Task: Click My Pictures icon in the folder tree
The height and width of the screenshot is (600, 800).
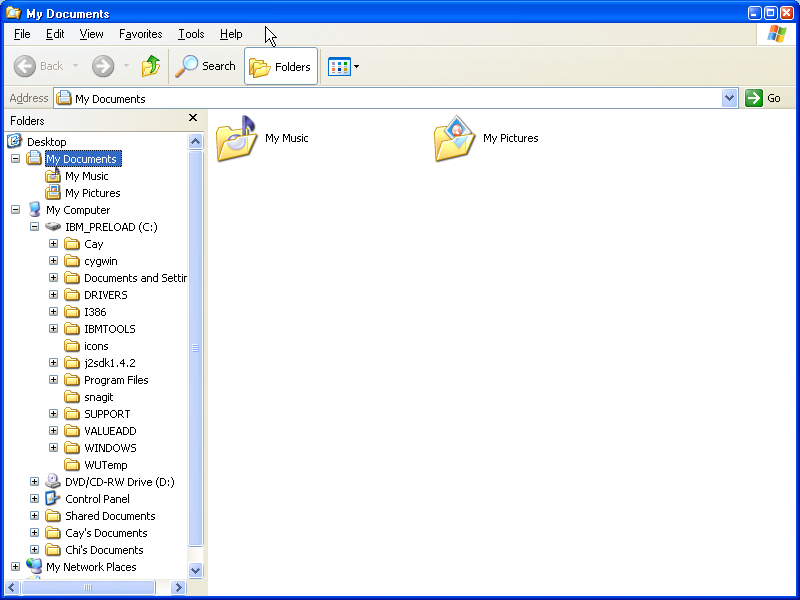Action: pyautogui.click(x=53, y=193)
